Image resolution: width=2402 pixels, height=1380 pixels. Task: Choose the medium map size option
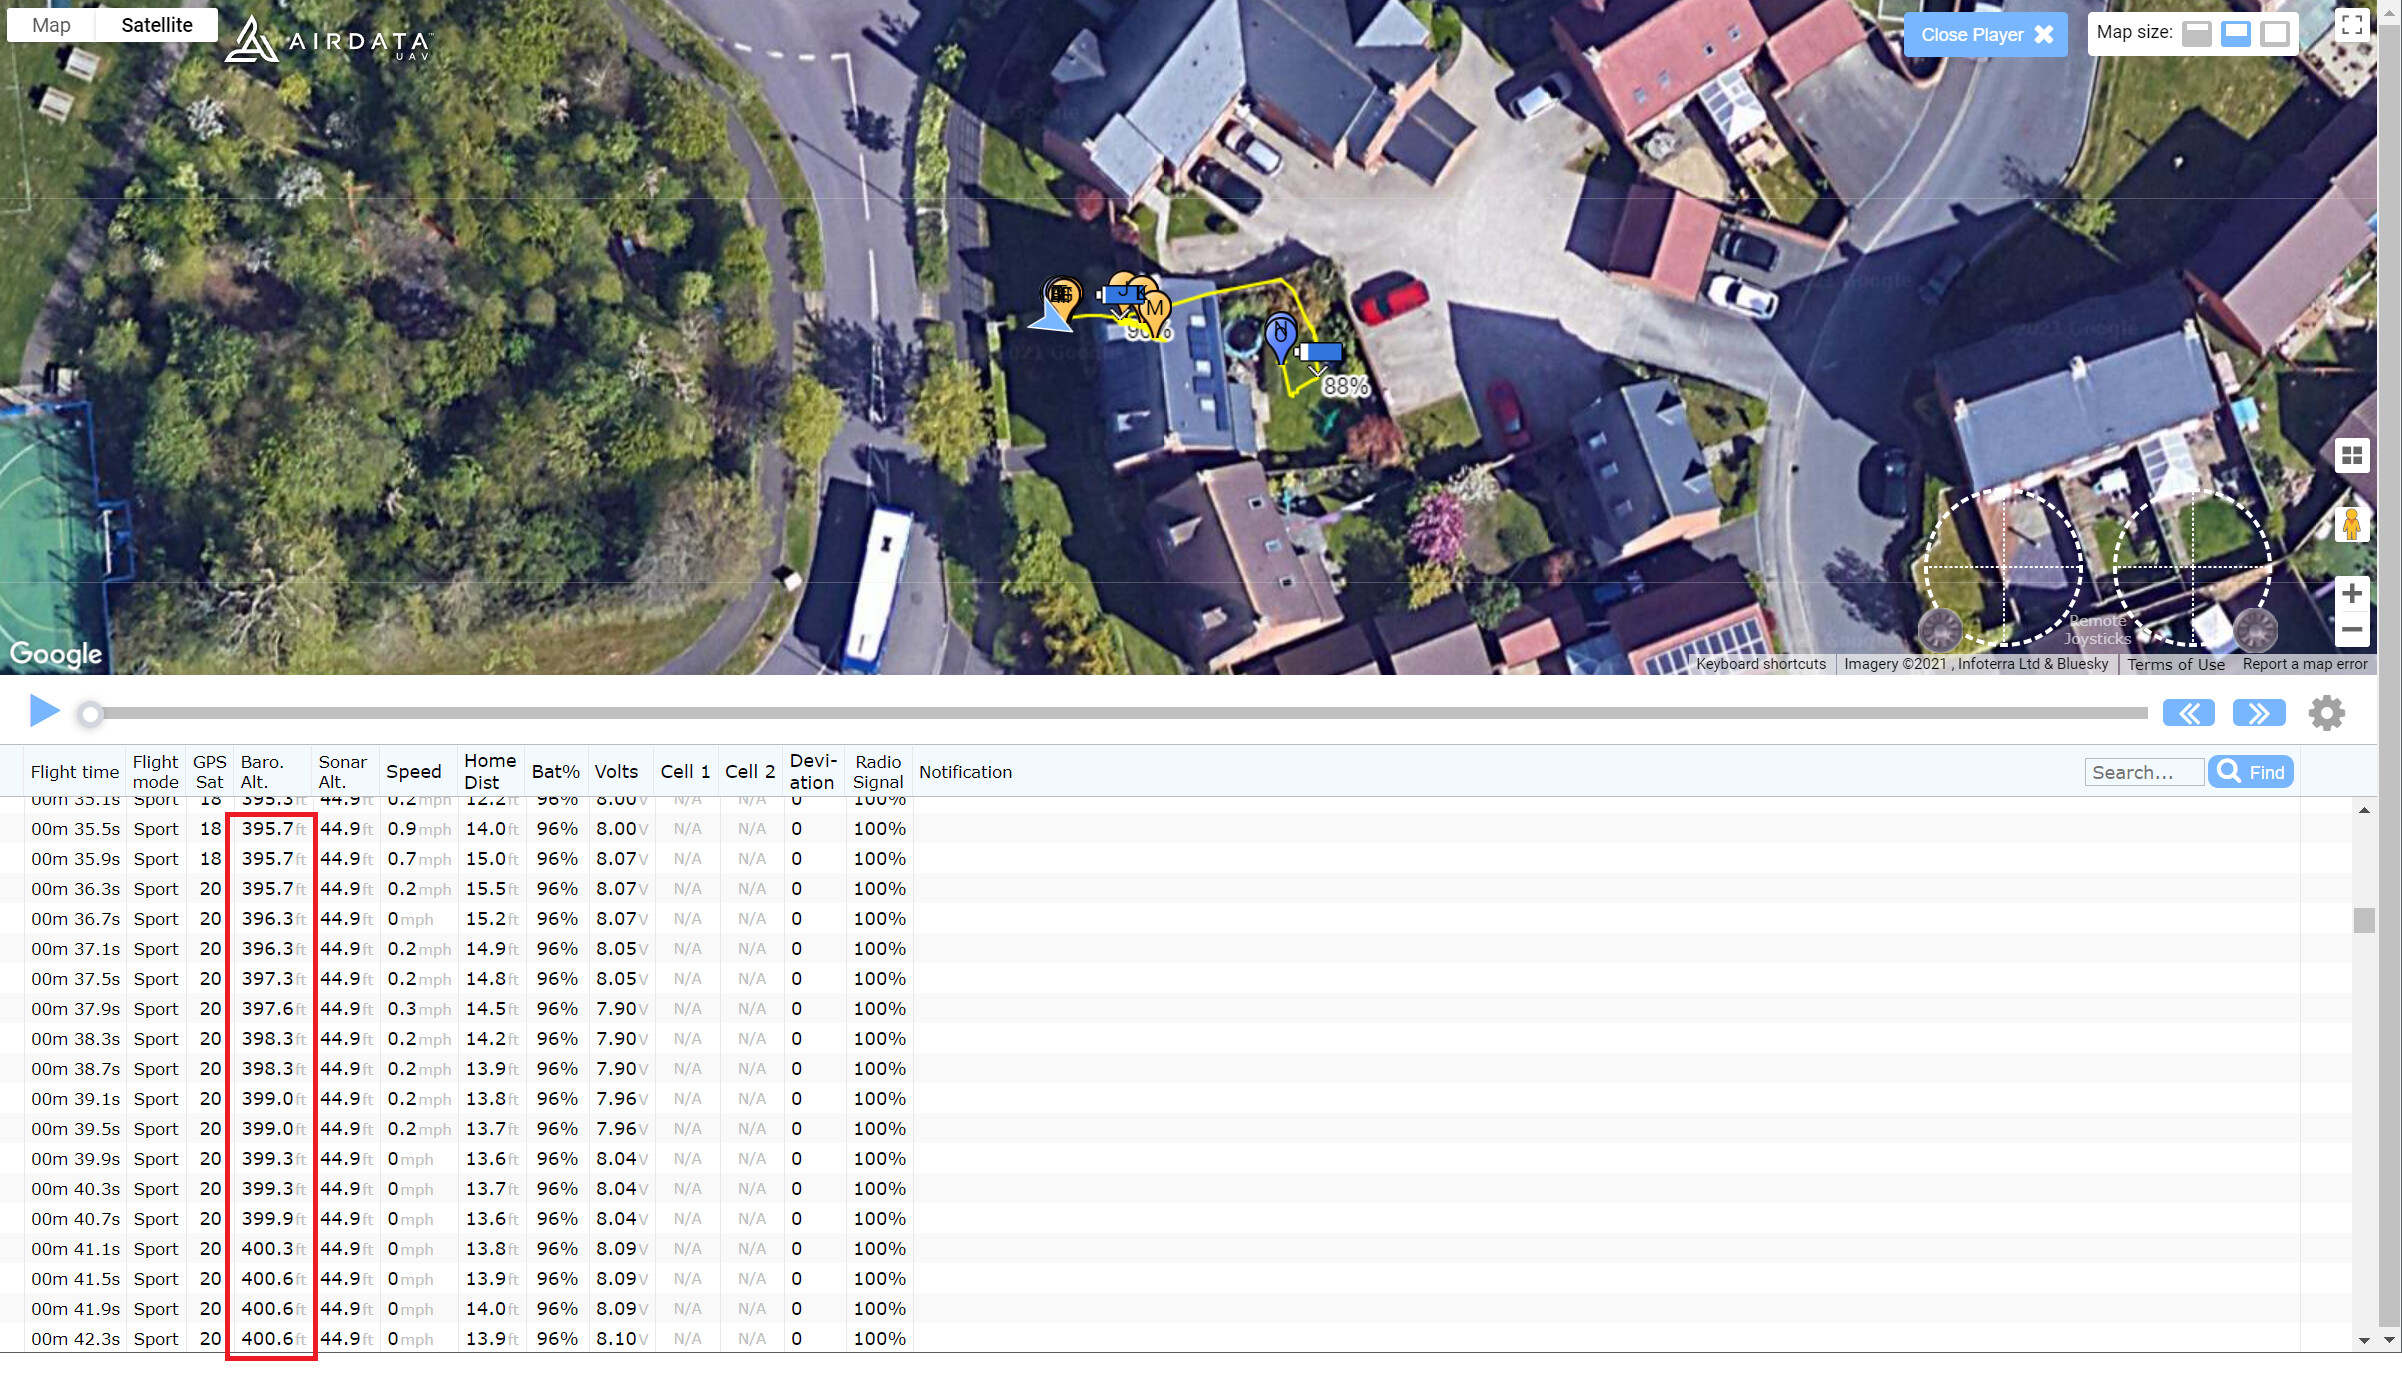coord(2236,33)
